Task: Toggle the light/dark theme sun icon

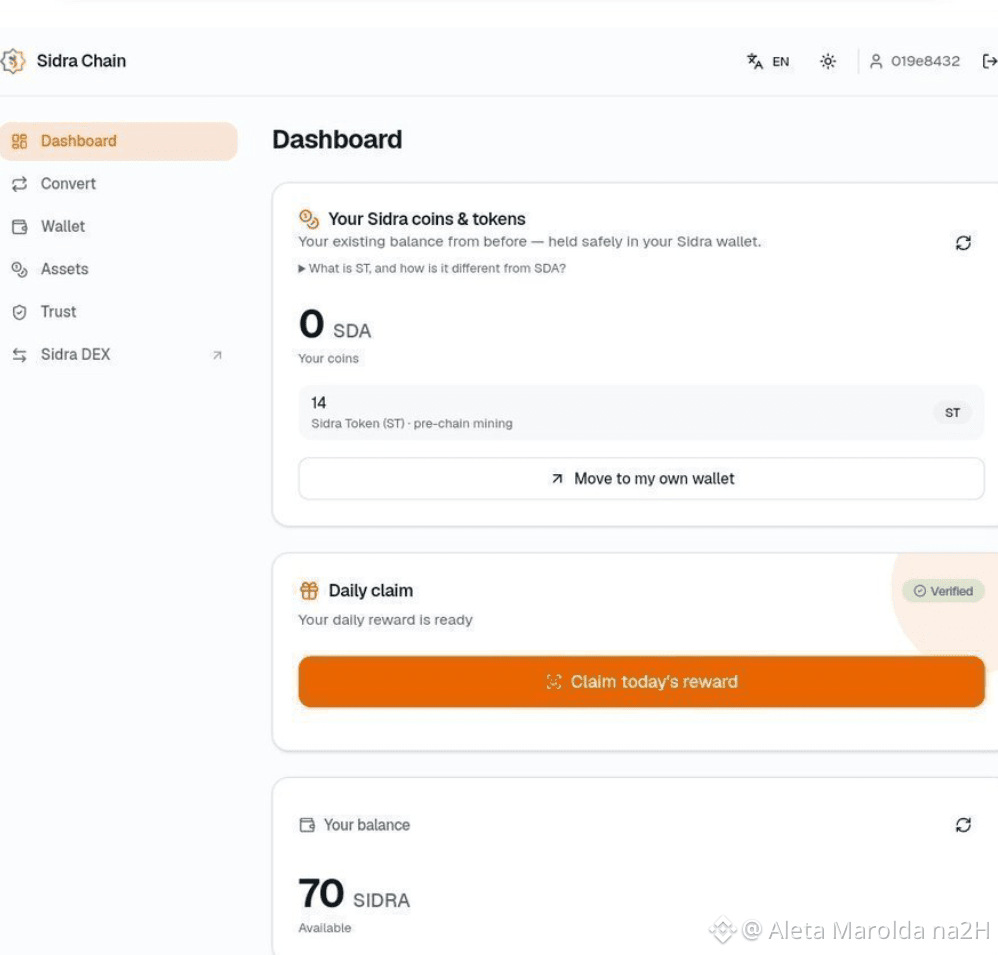Action: click(x=827, y=62)
